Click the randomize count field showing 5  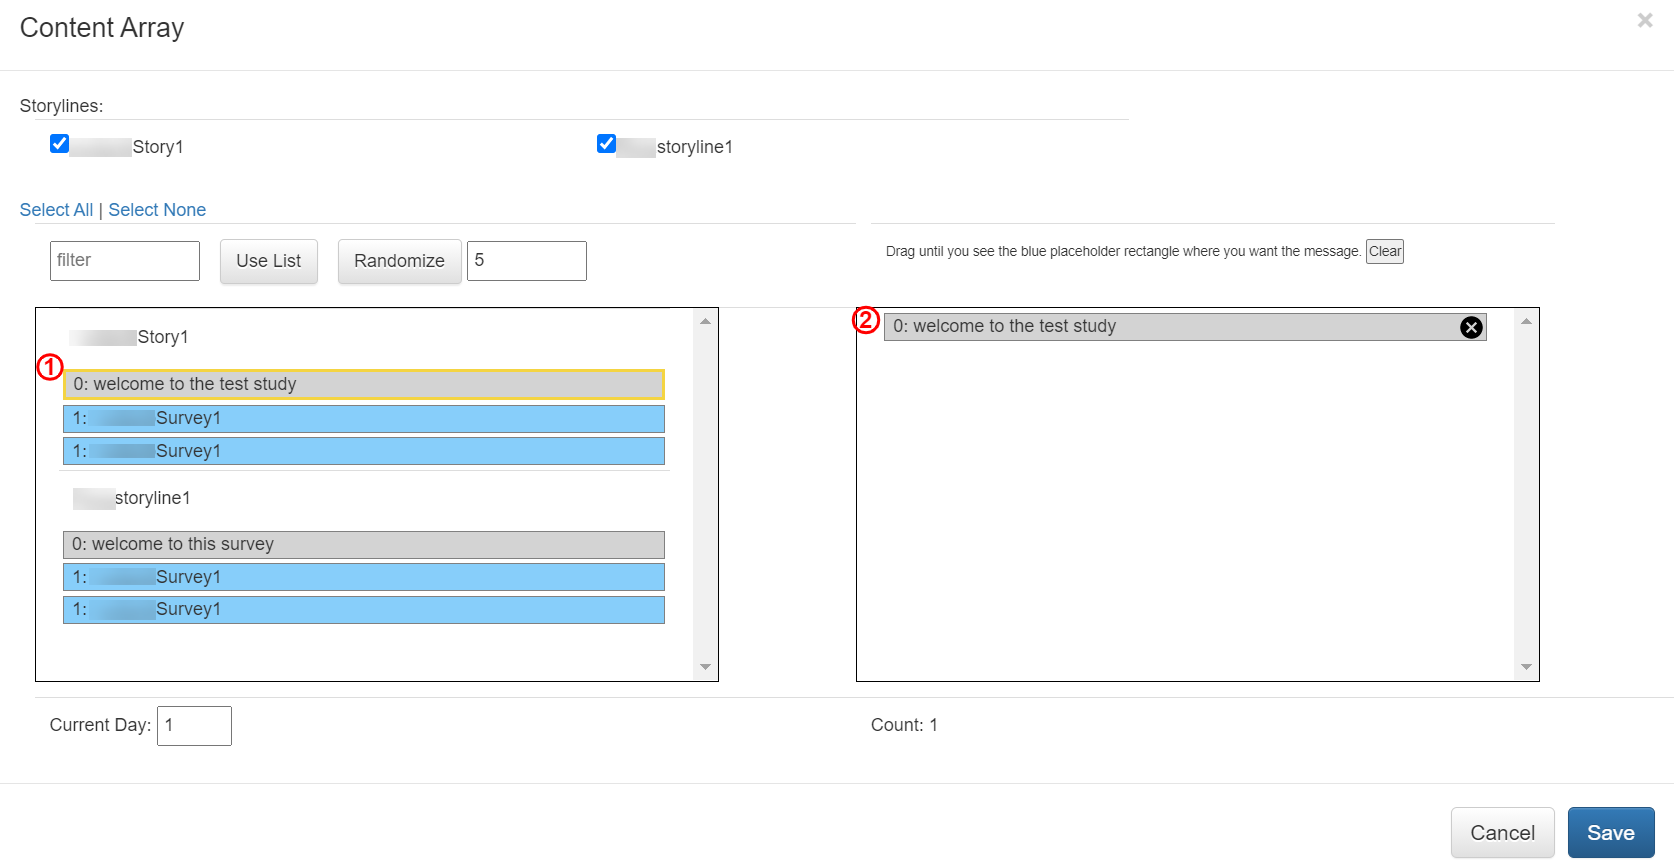click(527, 261)
